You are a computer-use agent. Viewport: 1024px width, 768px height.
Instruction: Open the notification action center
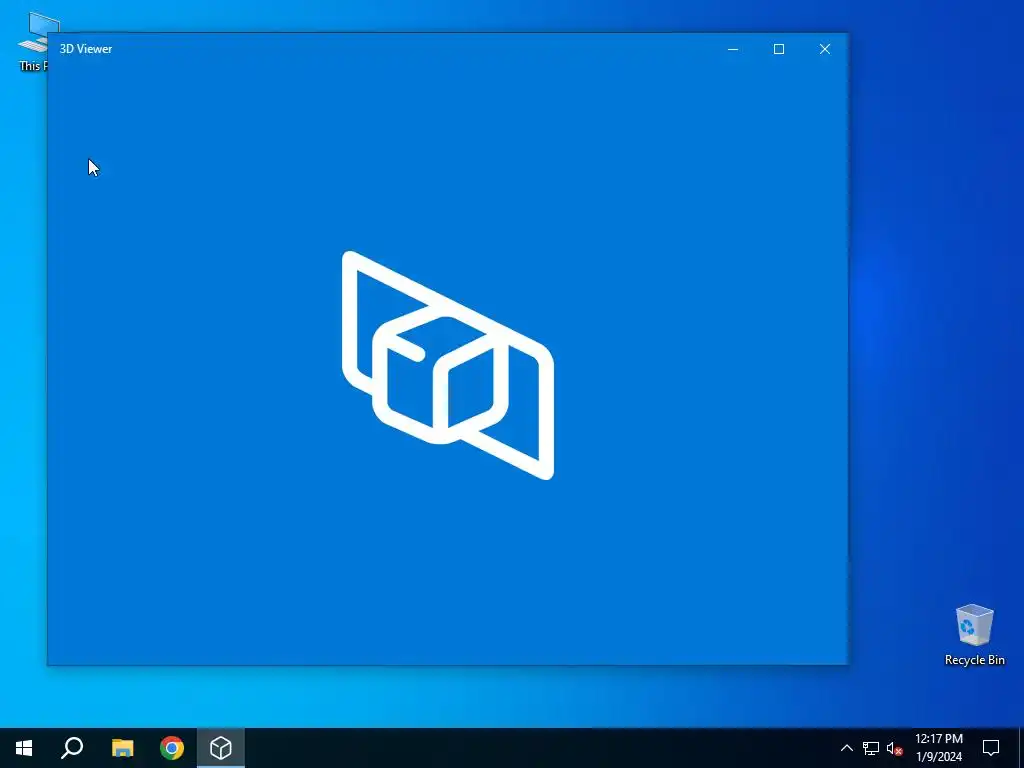(991, 748)
